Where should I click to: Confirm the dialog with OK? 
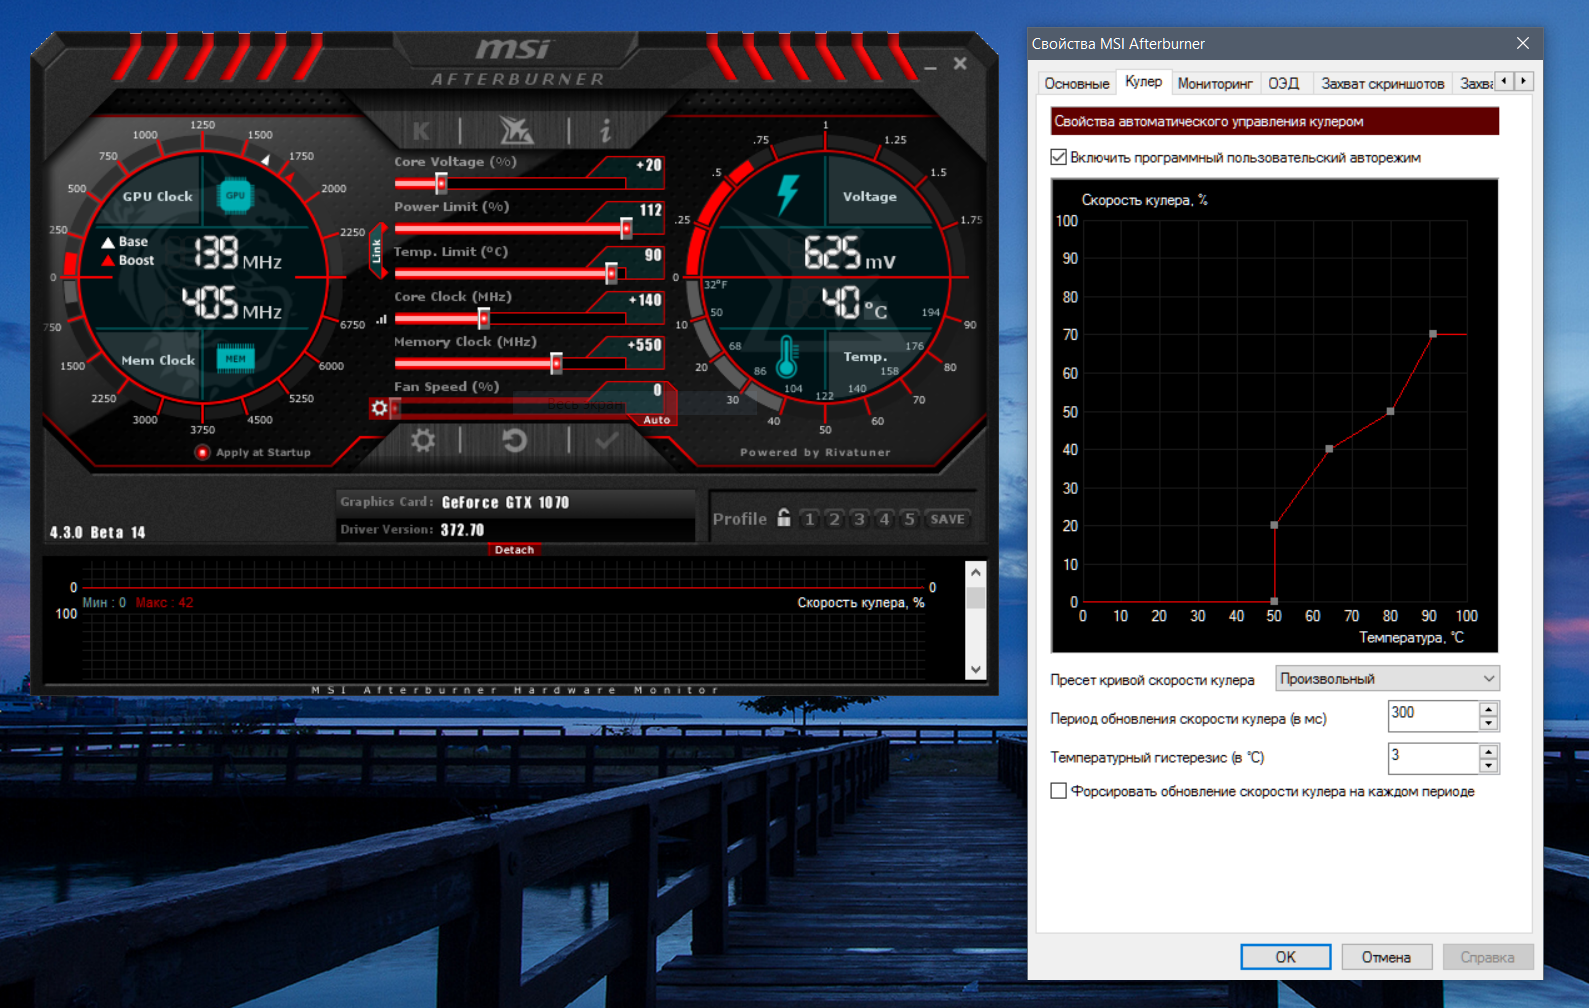(x=1286, y=957)
